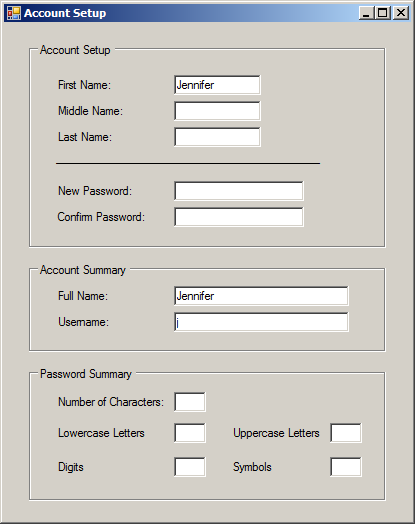Focus the Confirm Password text box
The height and width of the screenshot is (524, 415).
[x=239, y=217]
